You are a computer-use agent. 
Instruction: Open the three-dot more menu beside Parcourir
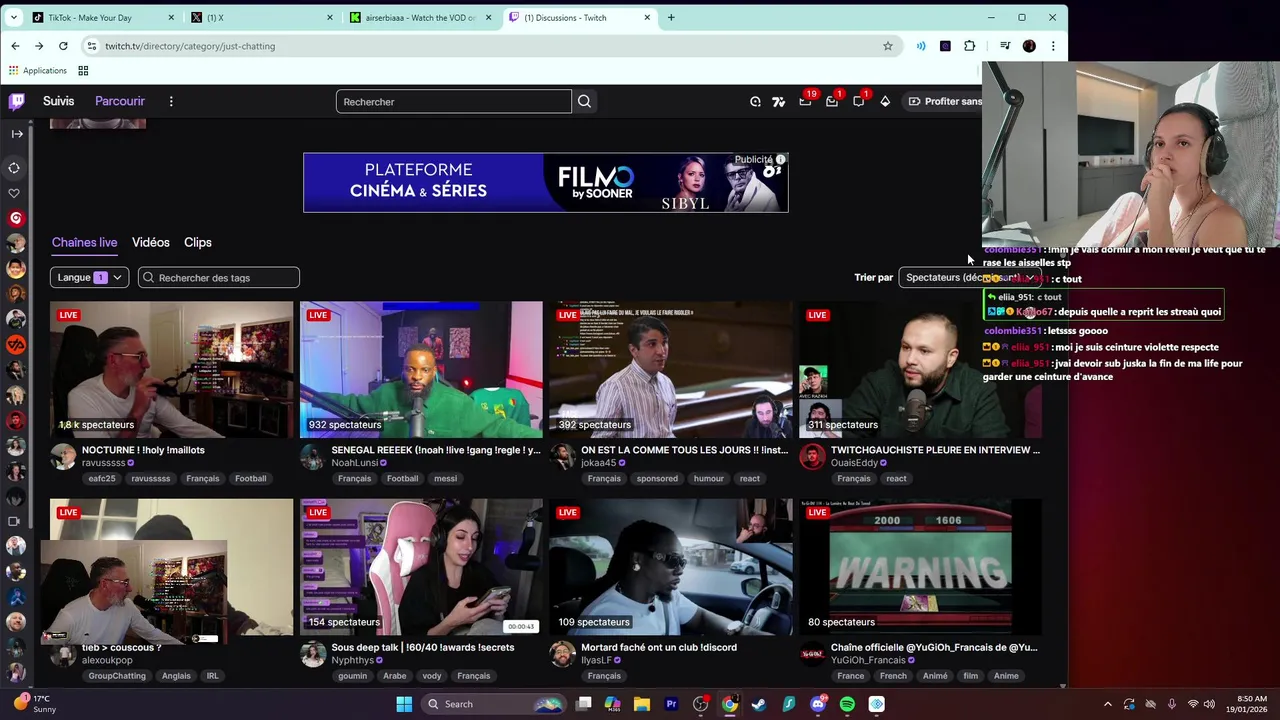click(x=171, y=101)
